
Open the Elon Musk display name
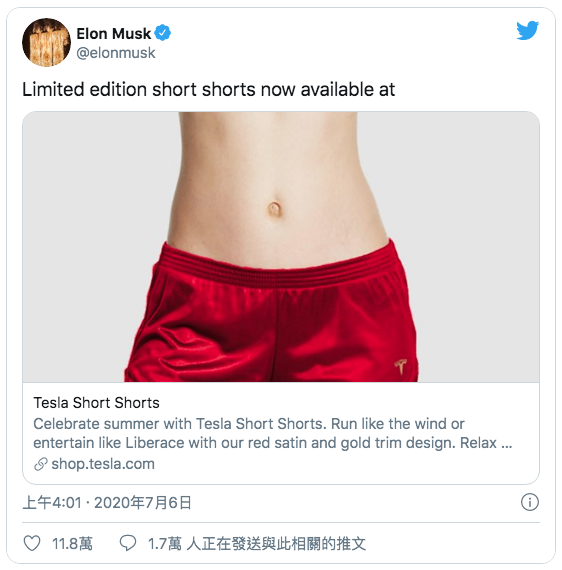[x=113, y=33]
